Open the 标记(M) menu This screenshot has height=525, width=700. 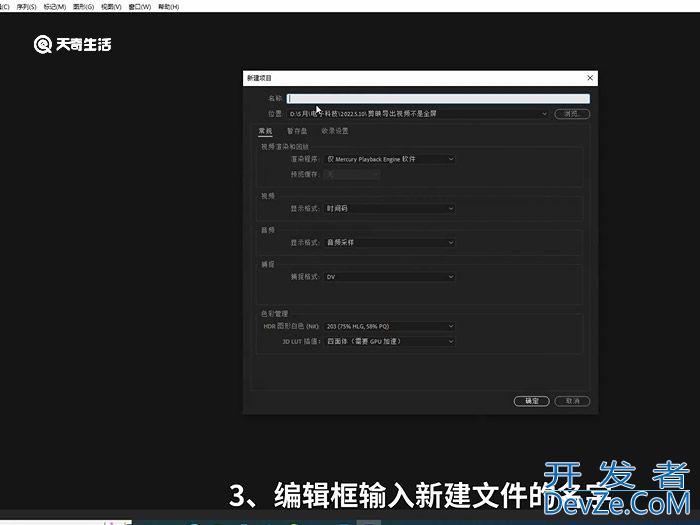click(x=54, y=7)
